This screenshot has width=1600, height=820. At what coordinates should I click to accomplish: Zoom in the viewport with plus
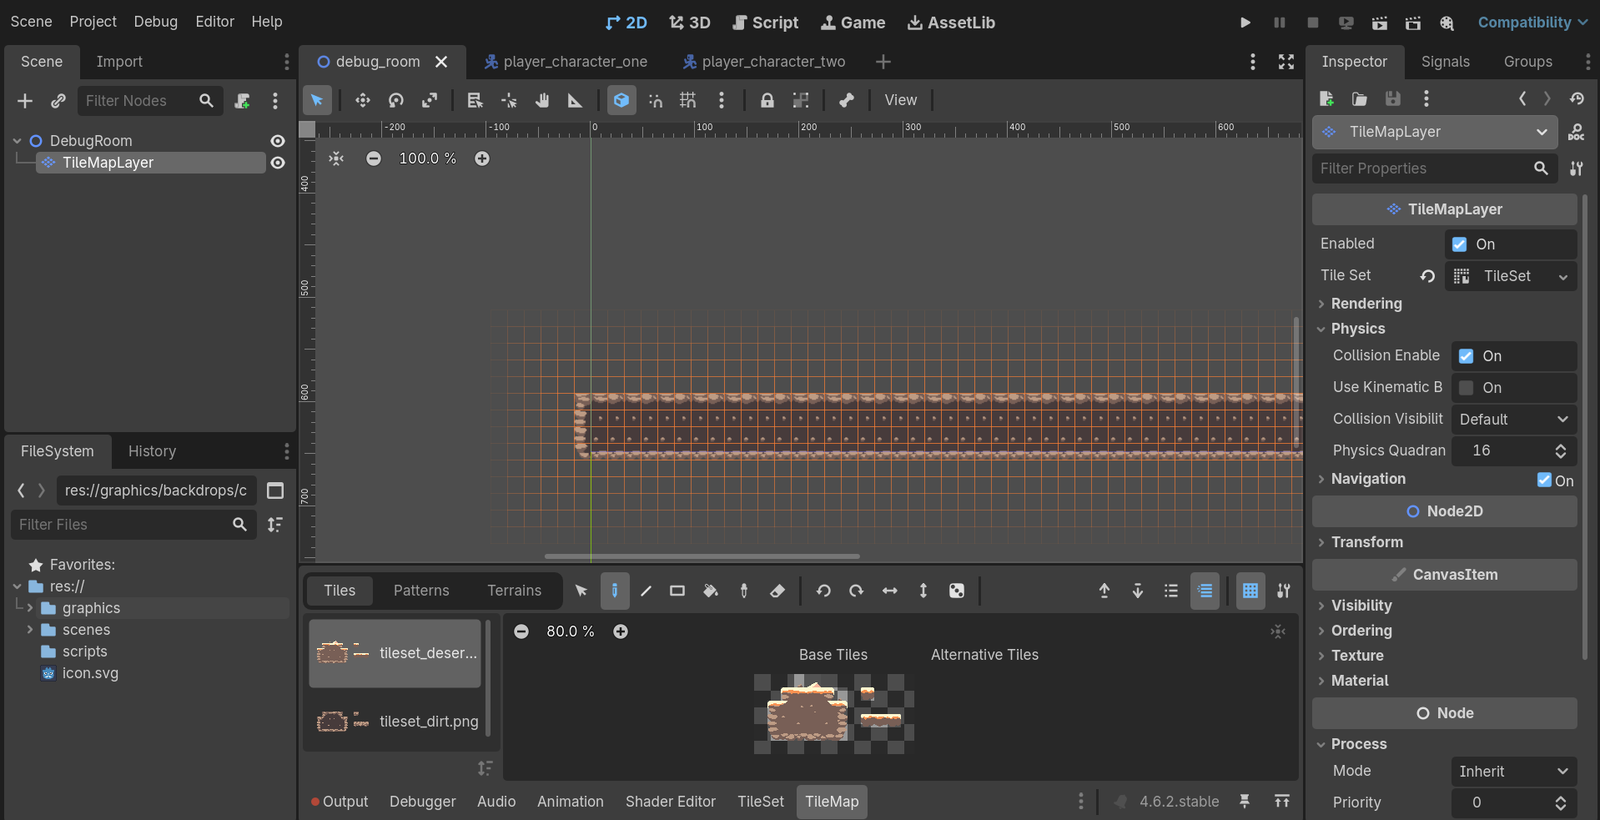click(x=482, y=159)
